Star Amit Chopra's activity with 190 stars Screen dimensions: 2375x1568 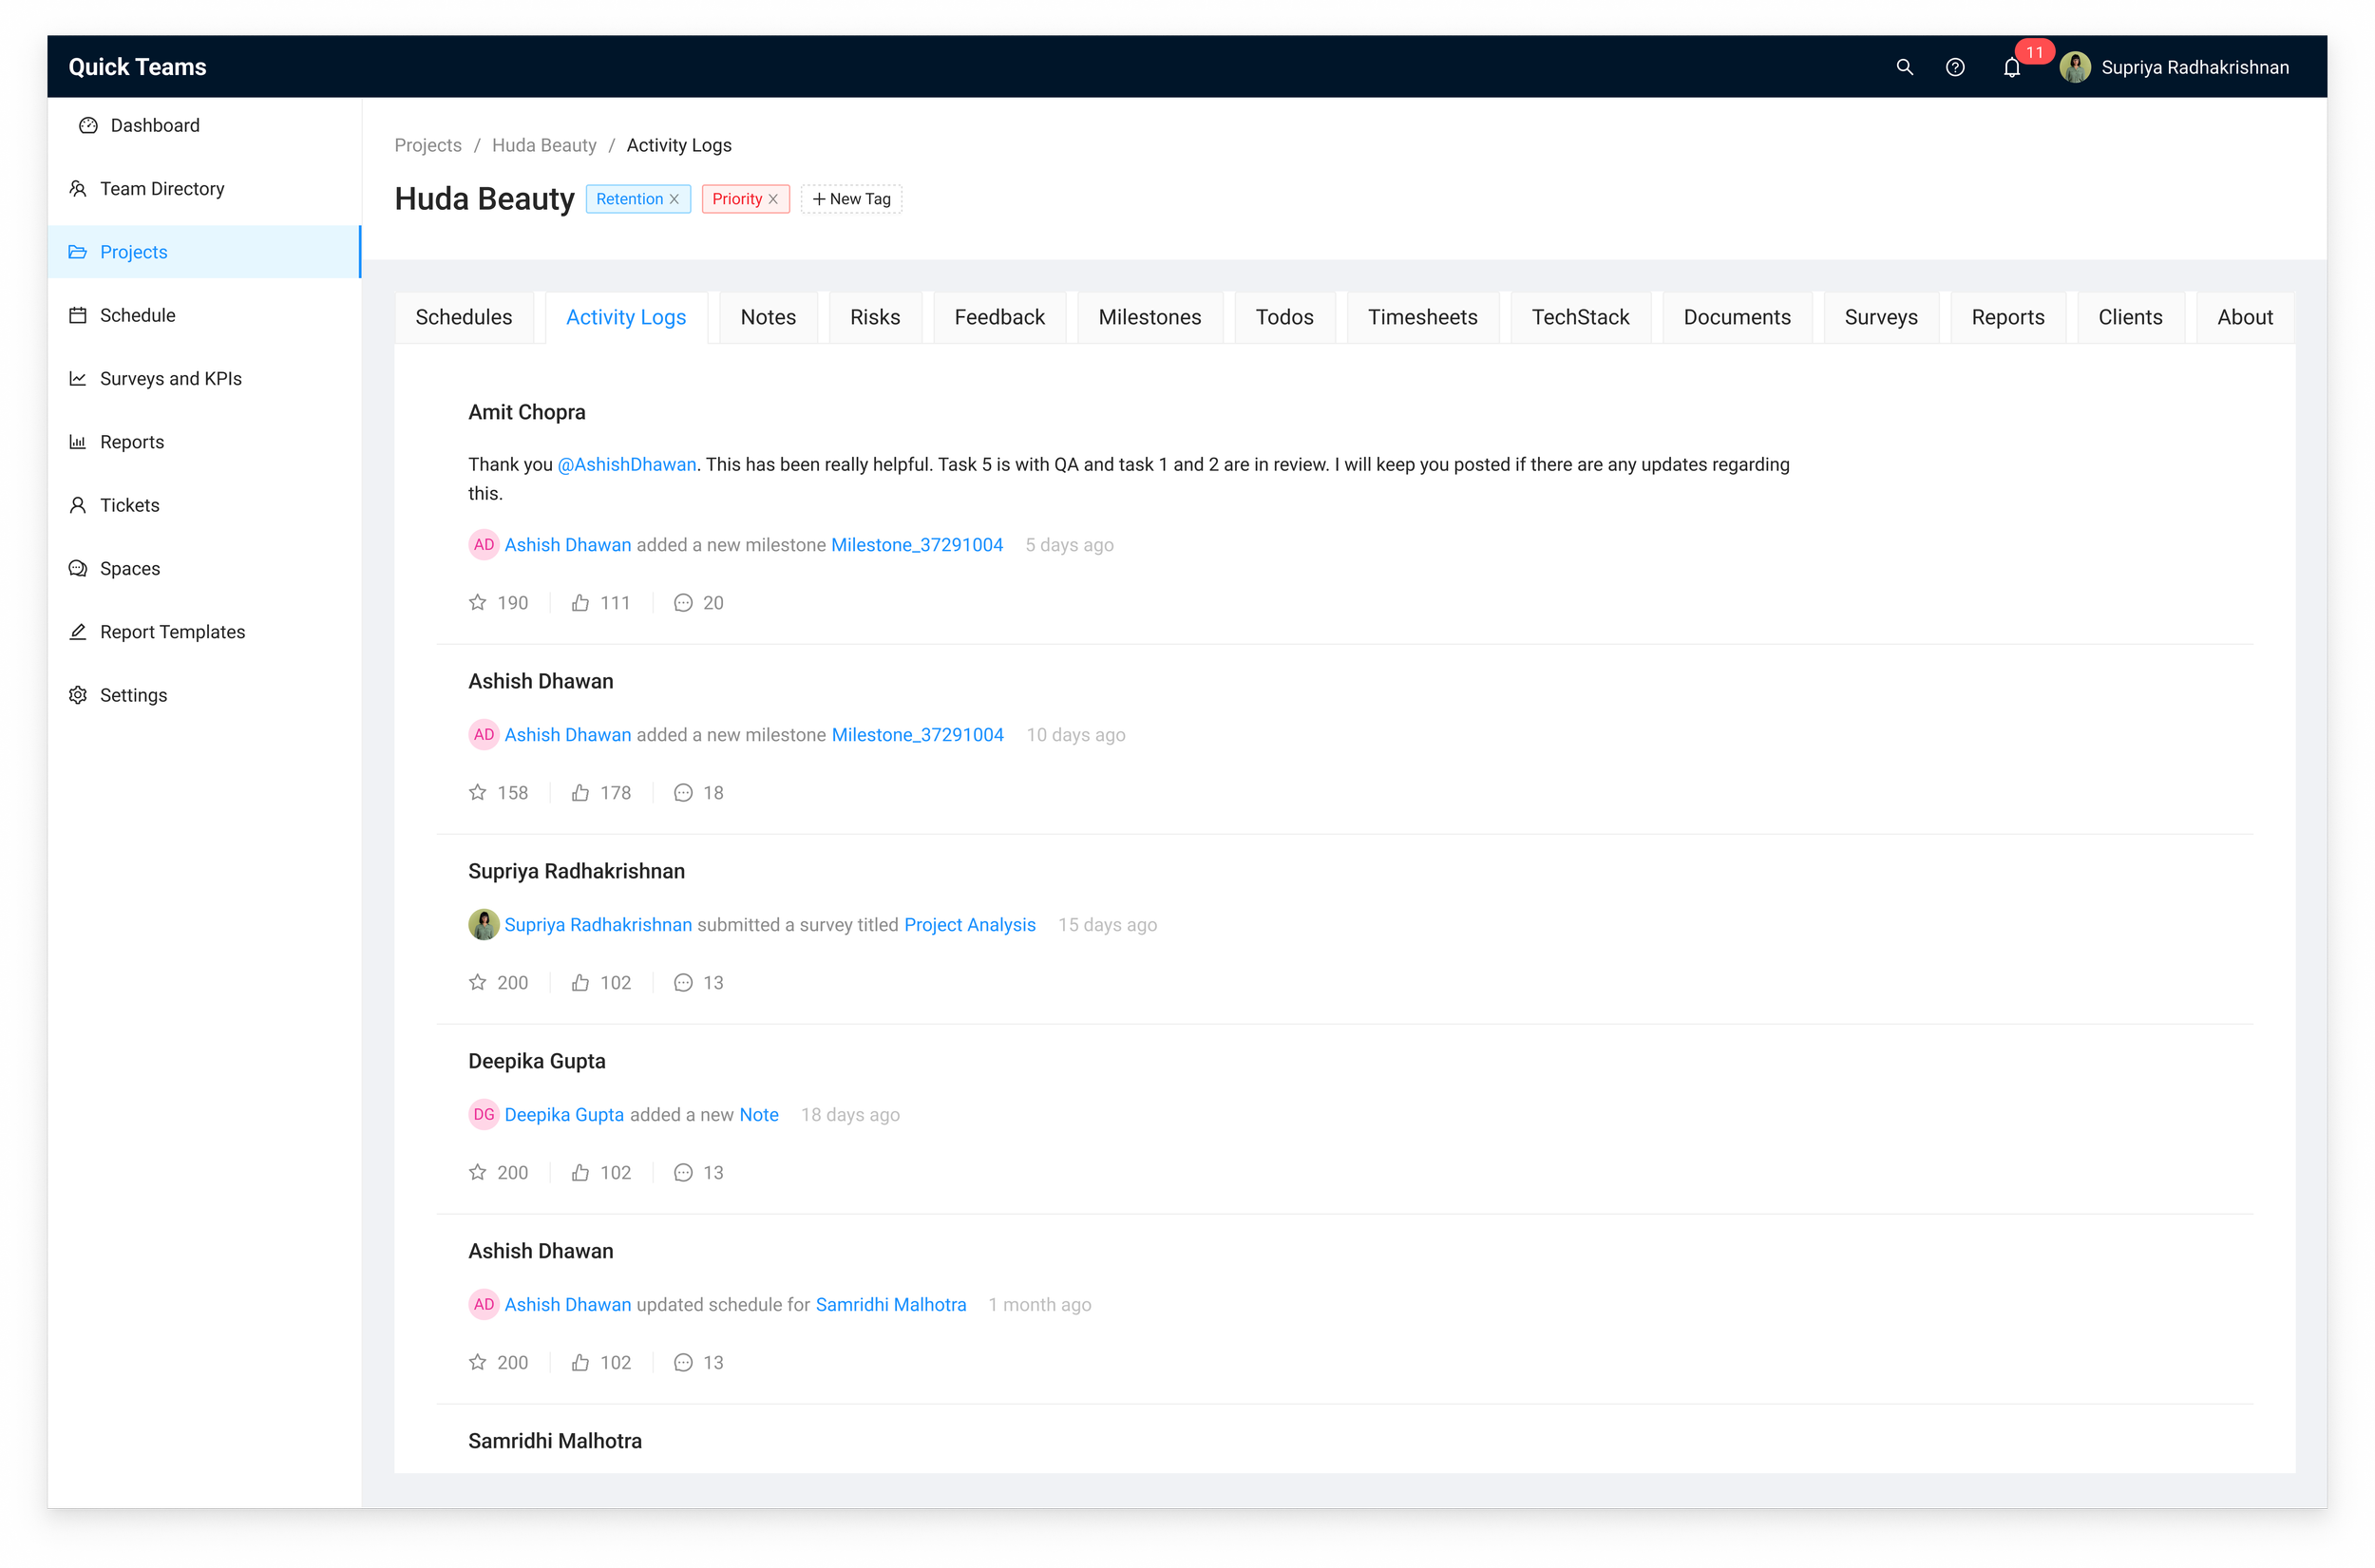(478, 602)
